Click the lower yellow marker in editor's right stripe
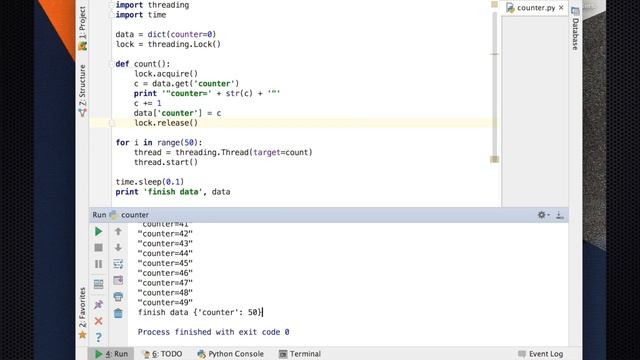The width and height of the screenshot is (640, 360). 494,159
